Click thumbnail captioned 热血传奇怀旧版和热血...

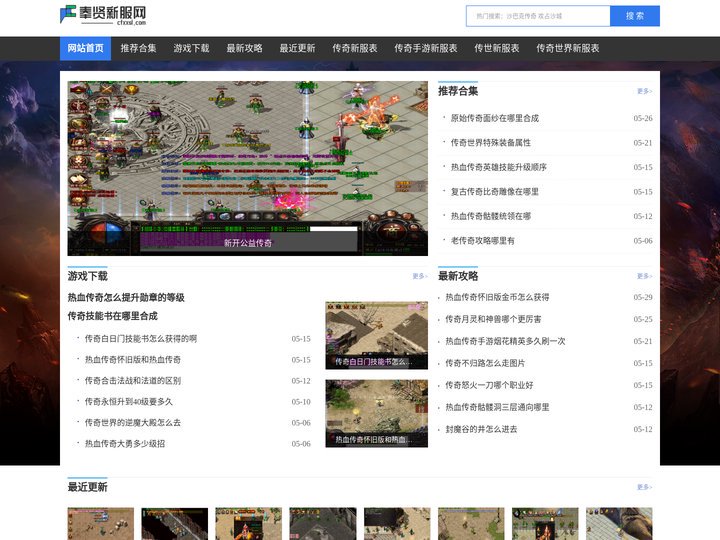(x=377, y=413)
